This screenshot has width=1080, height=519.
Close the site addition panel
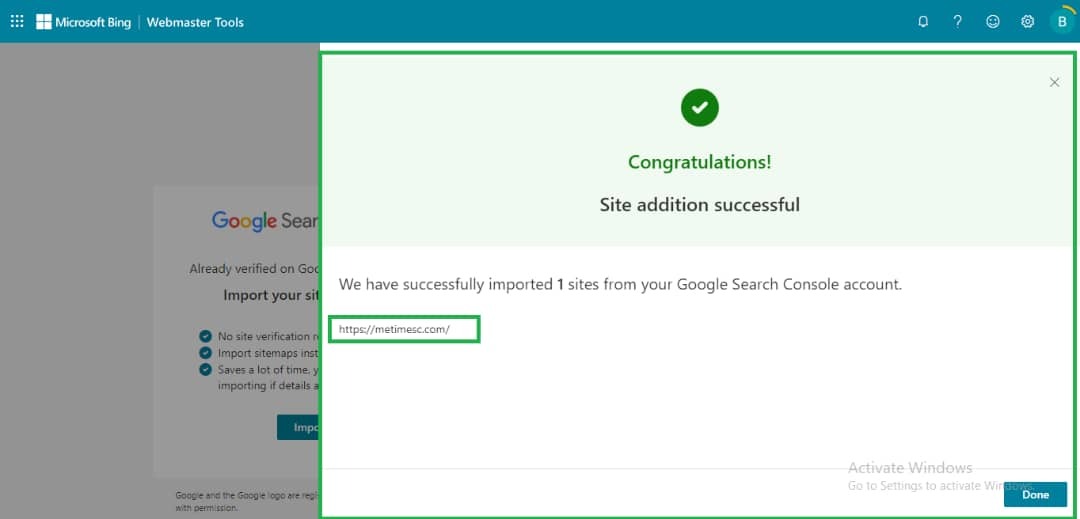click(x=1054, y=82)
